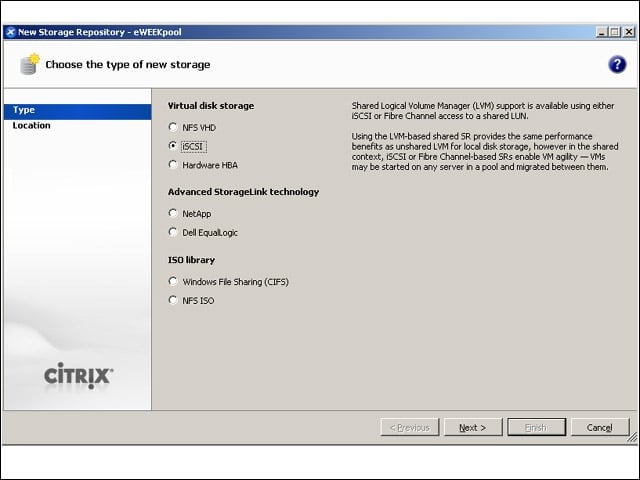Image resolution: width=640 pixels, height=480 pixels.
Task: Click the 'Shared Logical Volume Manager' description paragraph
Action: point(483,111)
